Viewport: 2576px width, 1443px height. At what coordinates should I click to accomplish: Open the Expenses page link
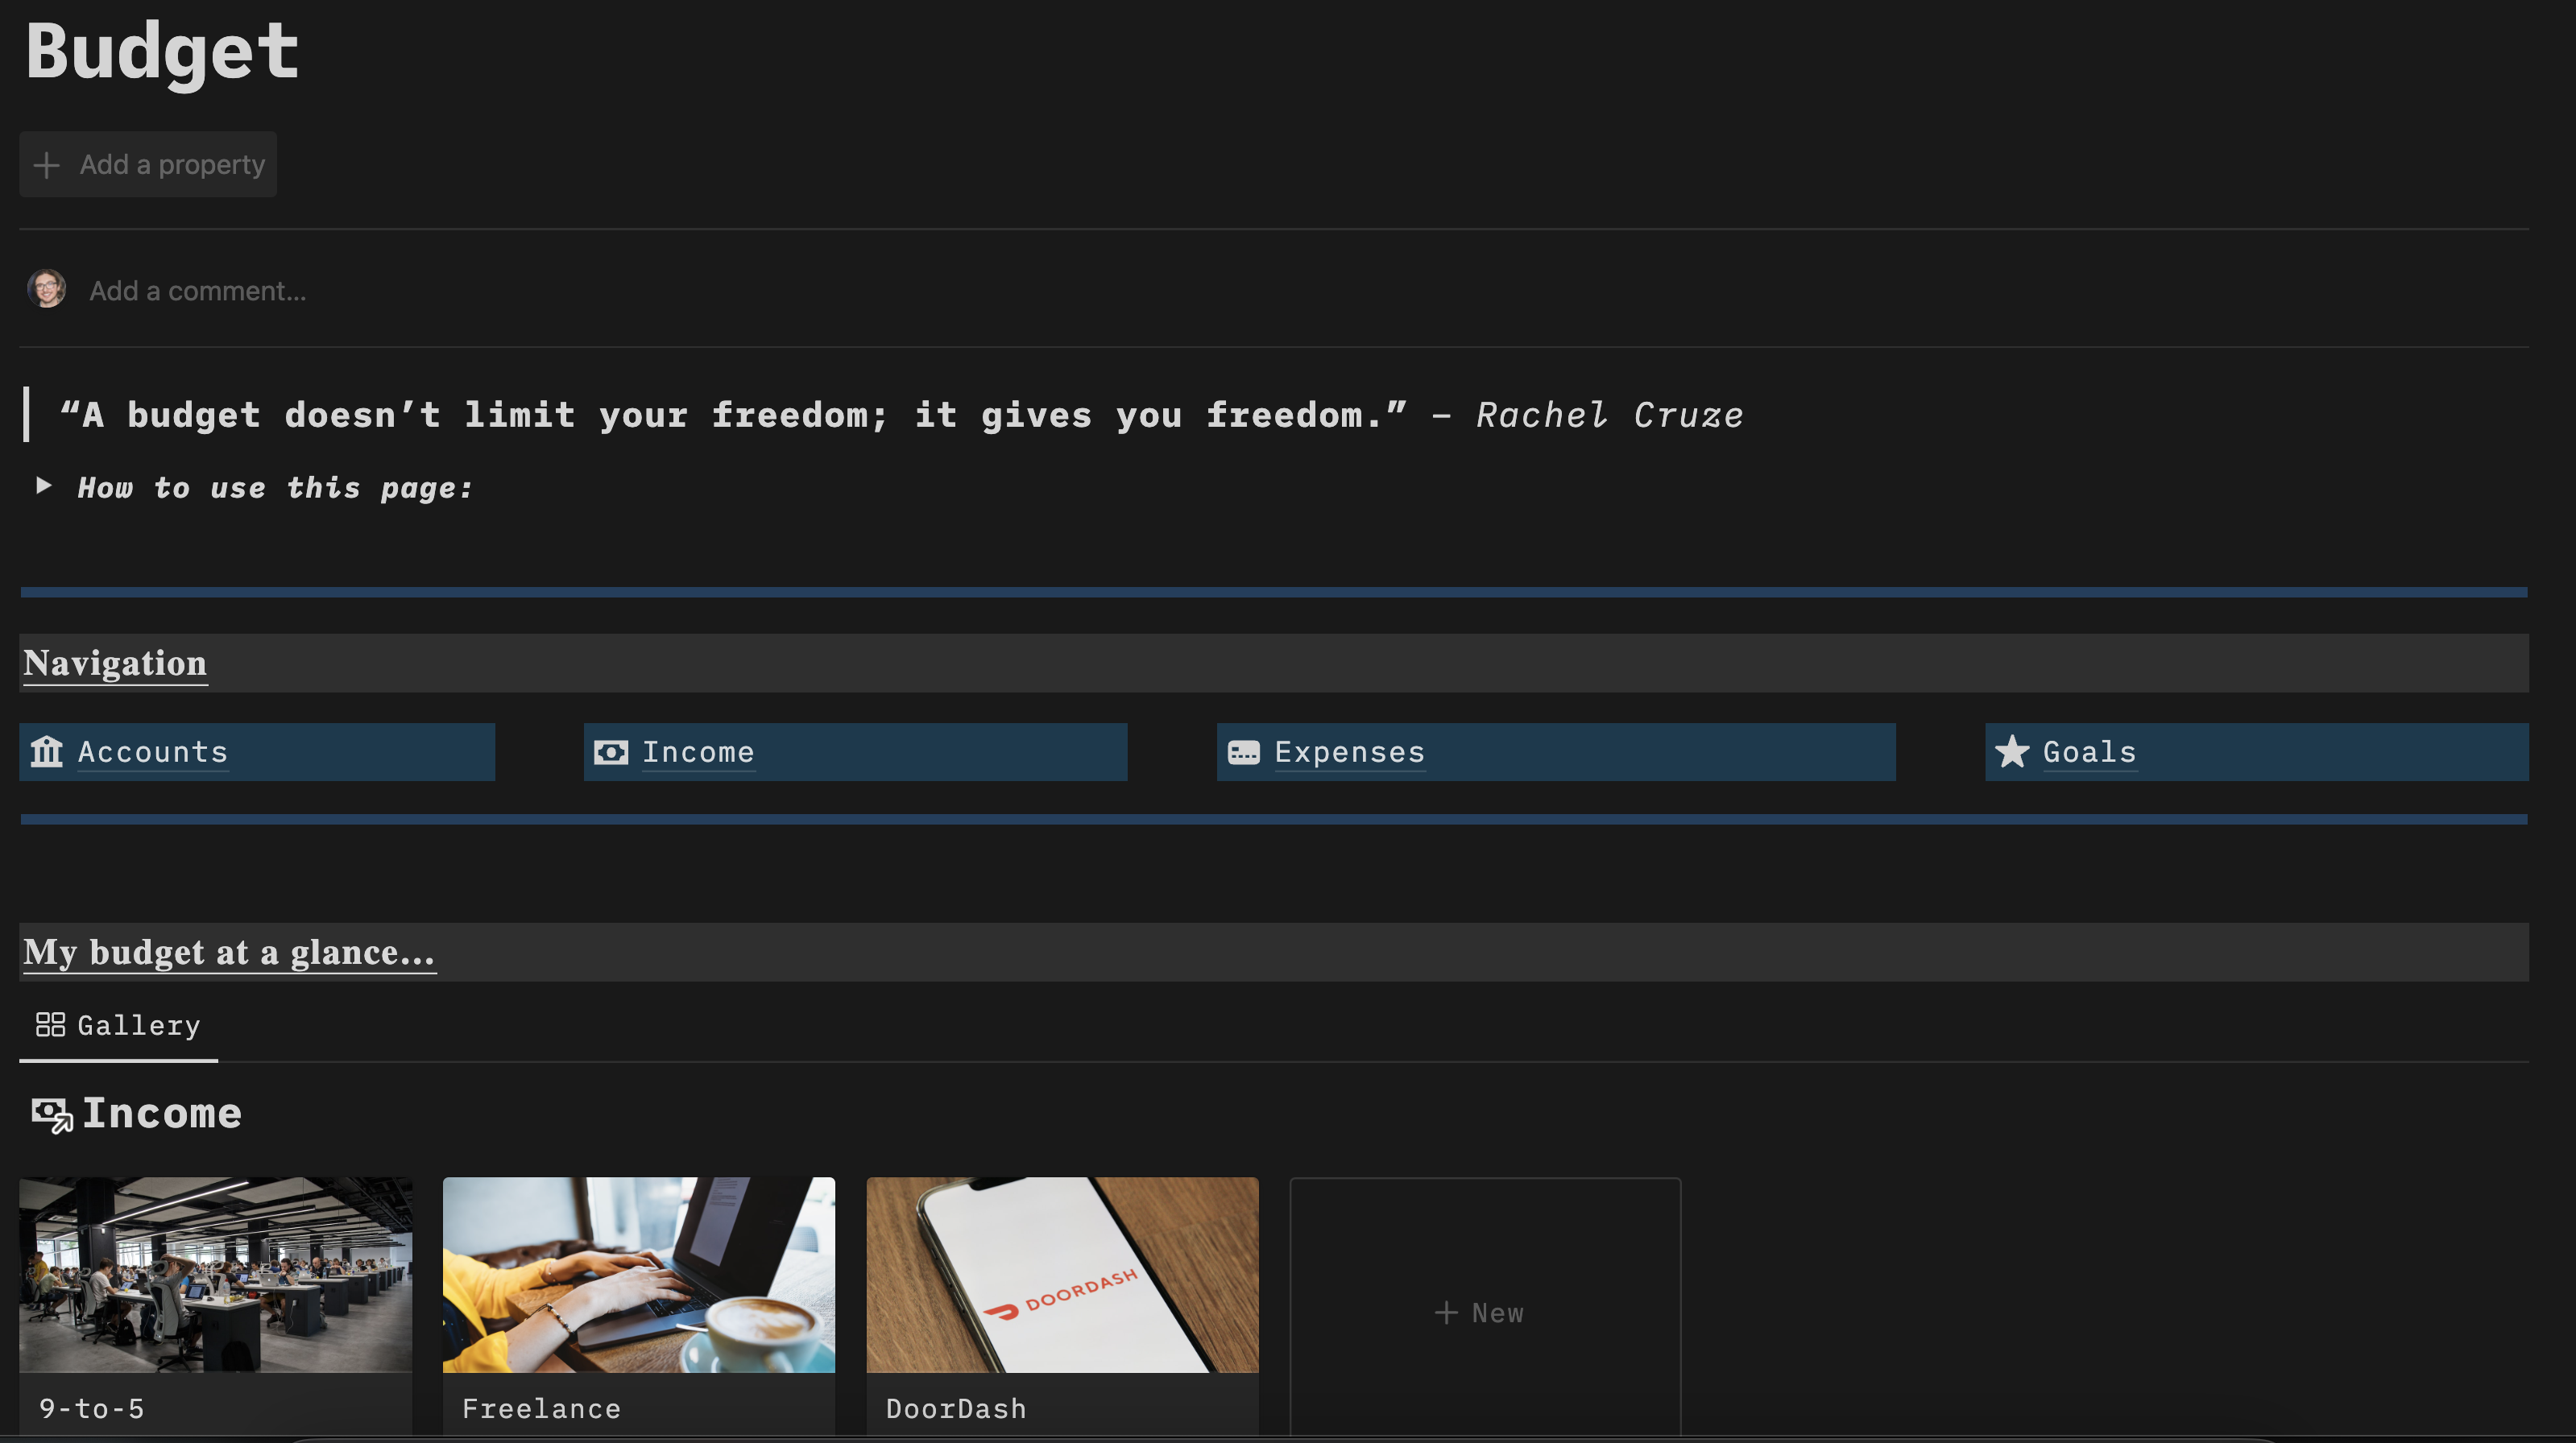coord(1349,752)
